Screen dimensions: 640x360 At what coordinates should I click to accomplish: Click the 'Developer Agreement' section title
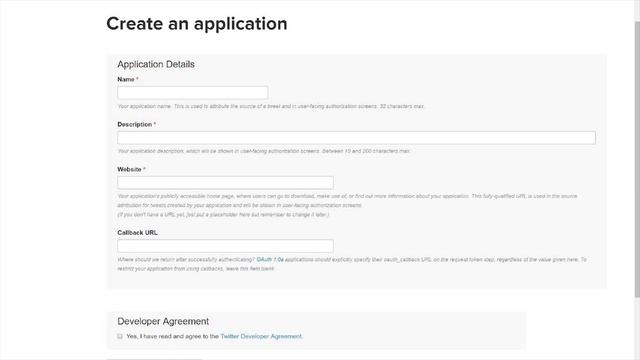(163, 321)
